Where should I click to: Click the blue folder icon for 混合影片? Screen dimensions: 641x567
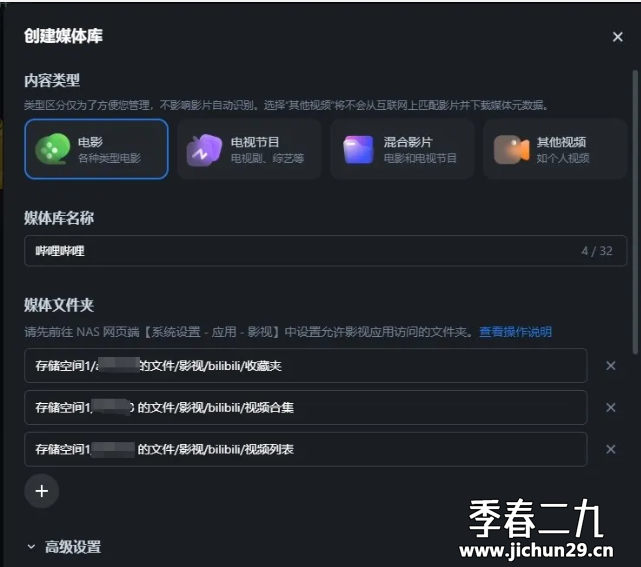[359, 150]
